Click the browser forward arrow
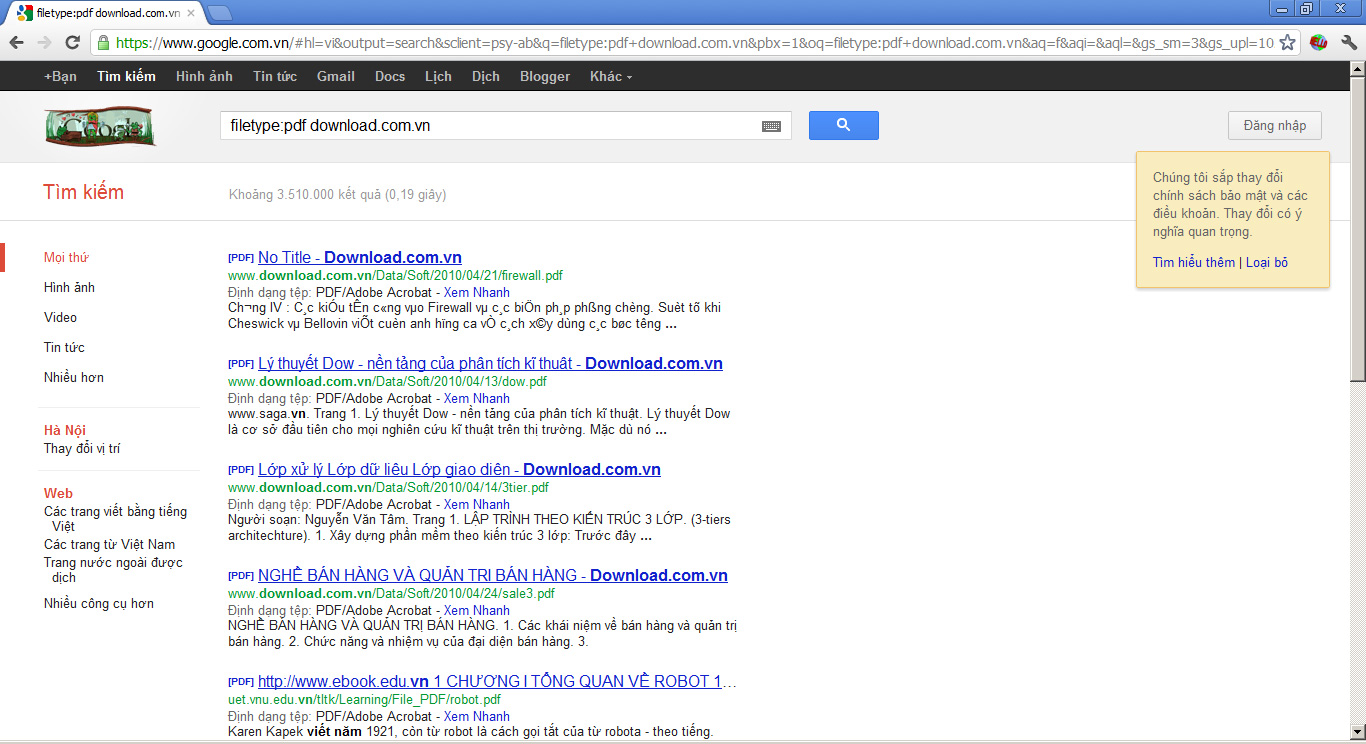 (44, 42)
